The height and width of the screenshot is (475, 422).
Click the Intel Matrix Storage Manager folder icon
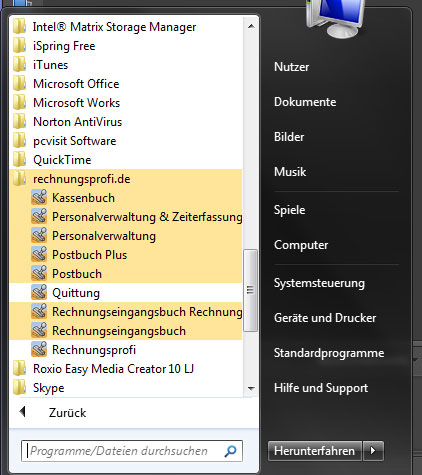click(20, 26)
